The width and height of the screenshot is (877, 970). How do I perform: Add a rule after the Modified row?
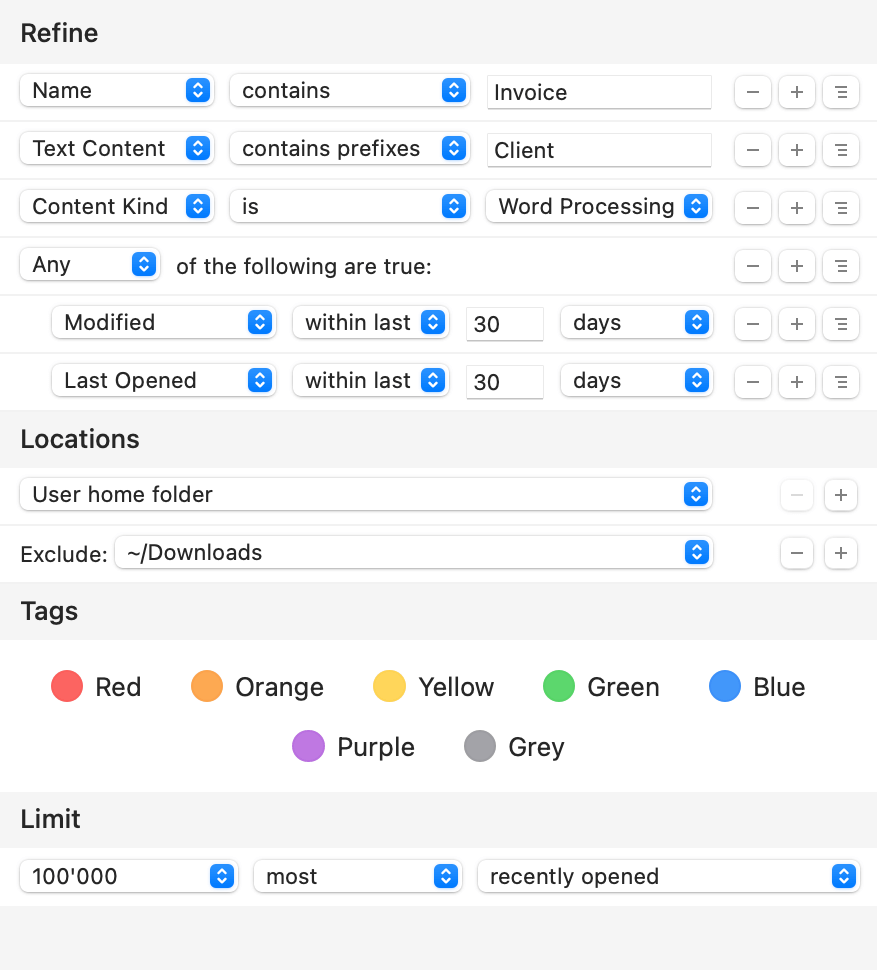pyautogui.click(x=796, y=324)
